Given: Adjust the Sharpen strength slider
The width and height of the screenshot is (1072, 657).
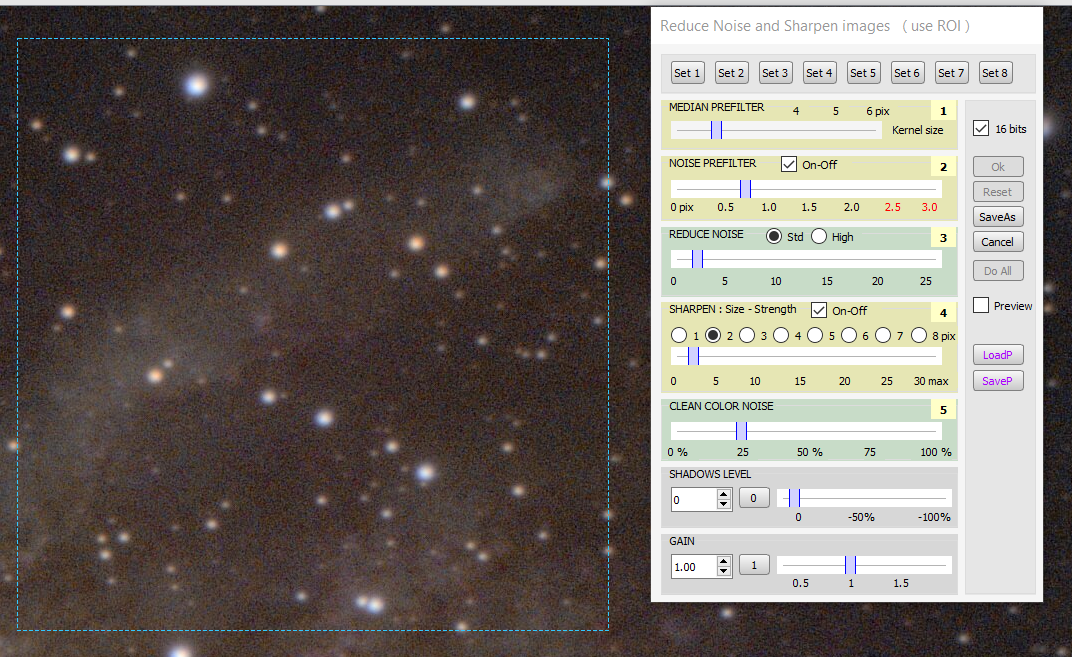Looking at the screenshot, I should pos(806,356).
